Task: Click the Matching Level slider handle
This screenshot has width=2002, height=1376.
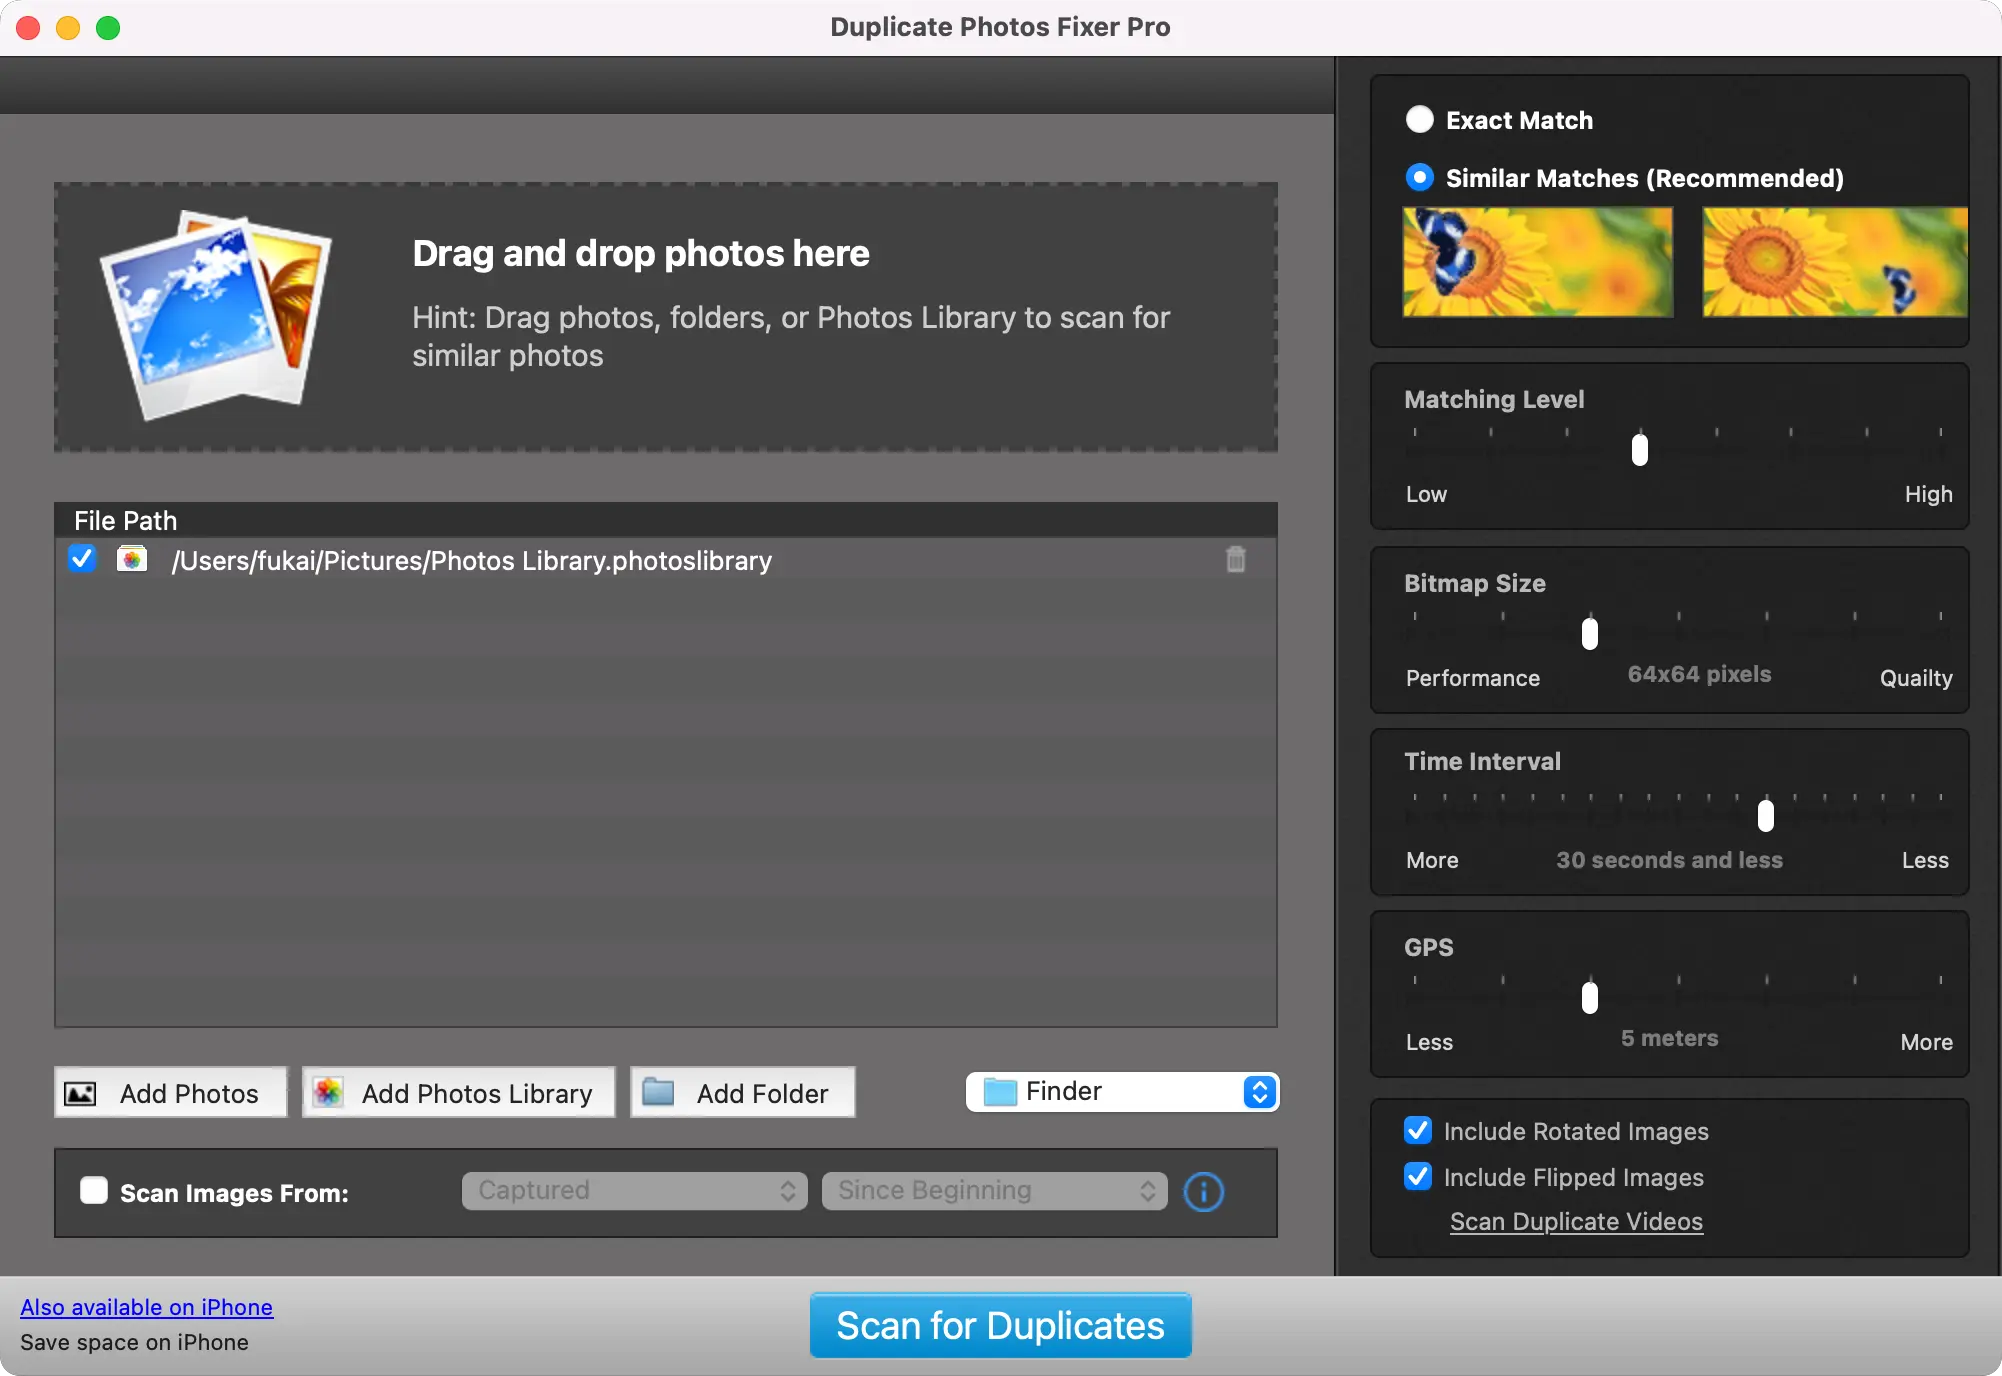Action: tap(1640, 450)
